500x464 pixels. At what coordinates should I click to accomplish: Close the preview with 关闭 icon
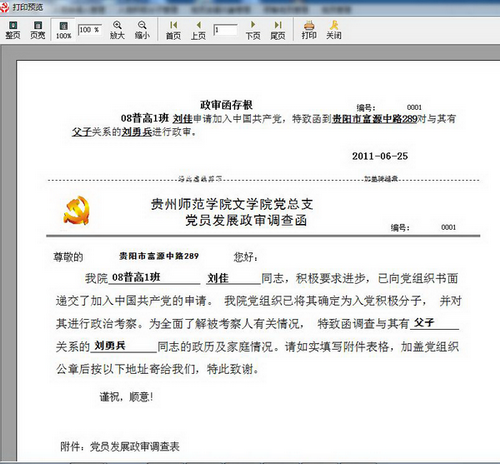[334, 30]
